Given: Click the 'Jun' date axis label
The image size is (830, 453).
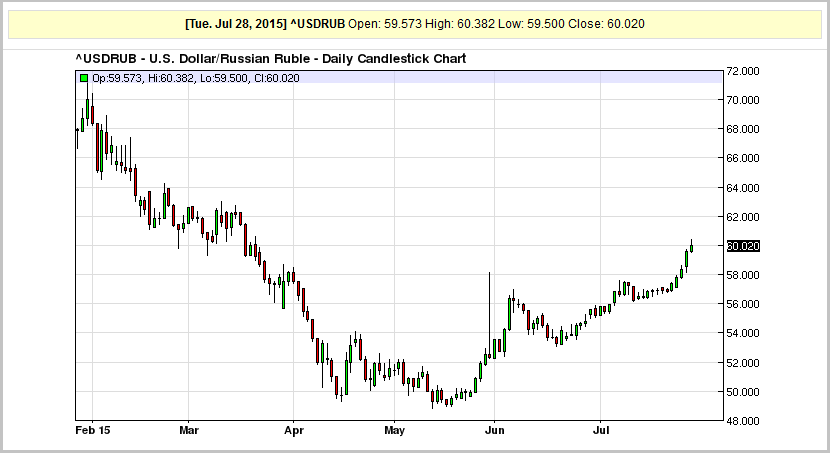Looking at the screenshot, I should pyautogui.click(x=494, y=430).
